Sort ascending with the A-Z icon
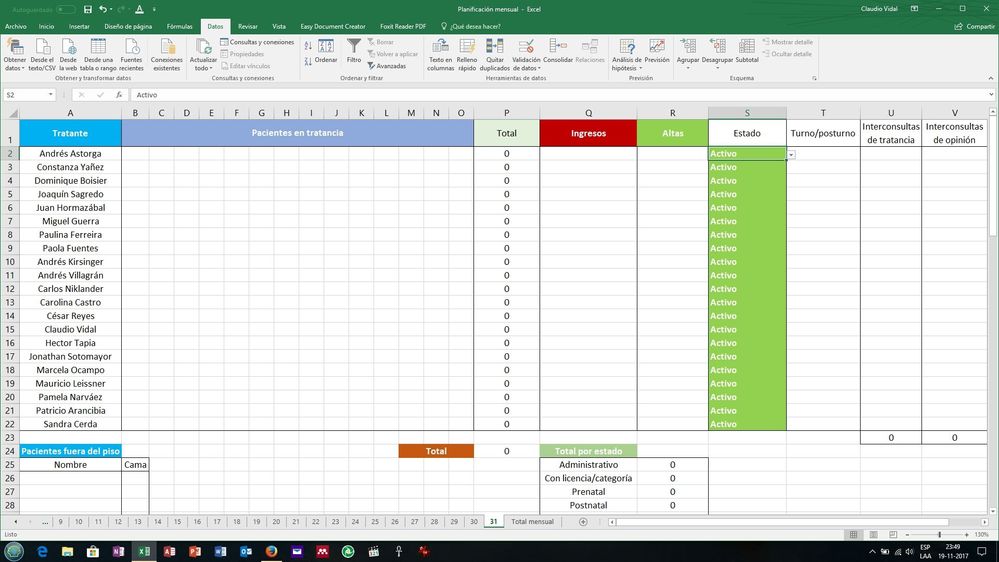 pyautogui.click(x=308, y=46)
